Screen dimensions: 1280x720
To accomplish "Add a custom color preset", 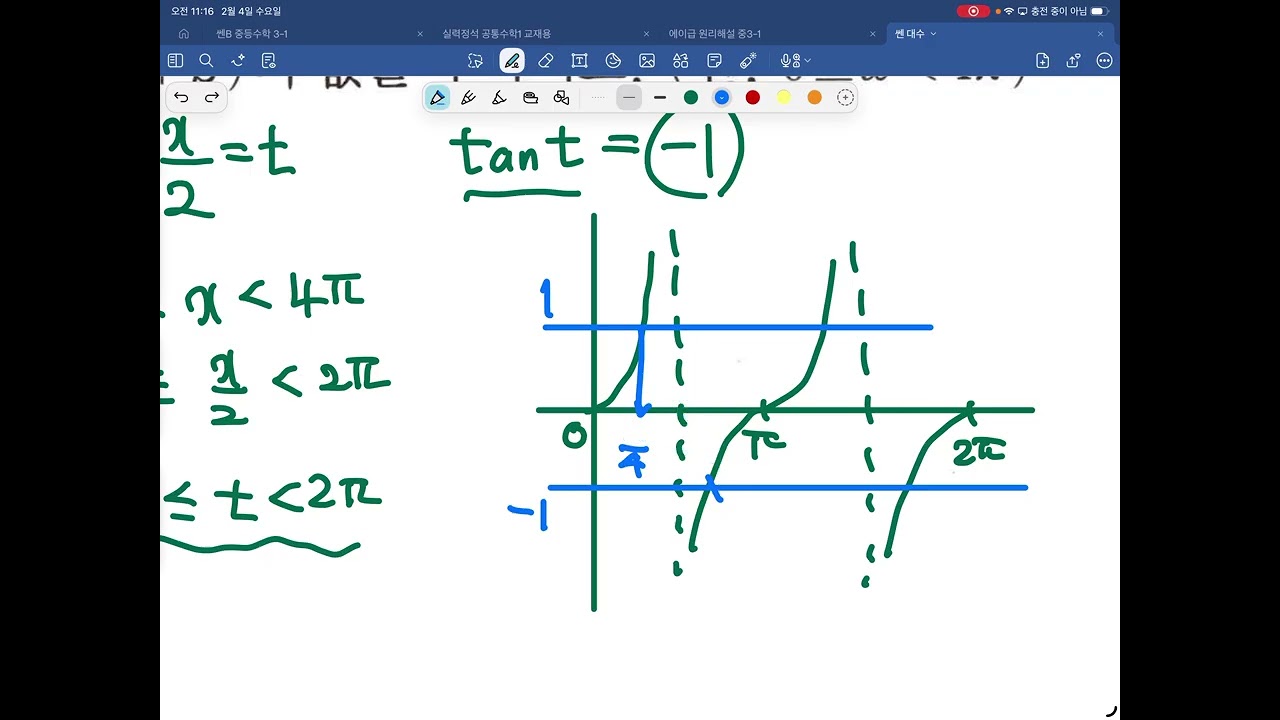I will point(845,97).
